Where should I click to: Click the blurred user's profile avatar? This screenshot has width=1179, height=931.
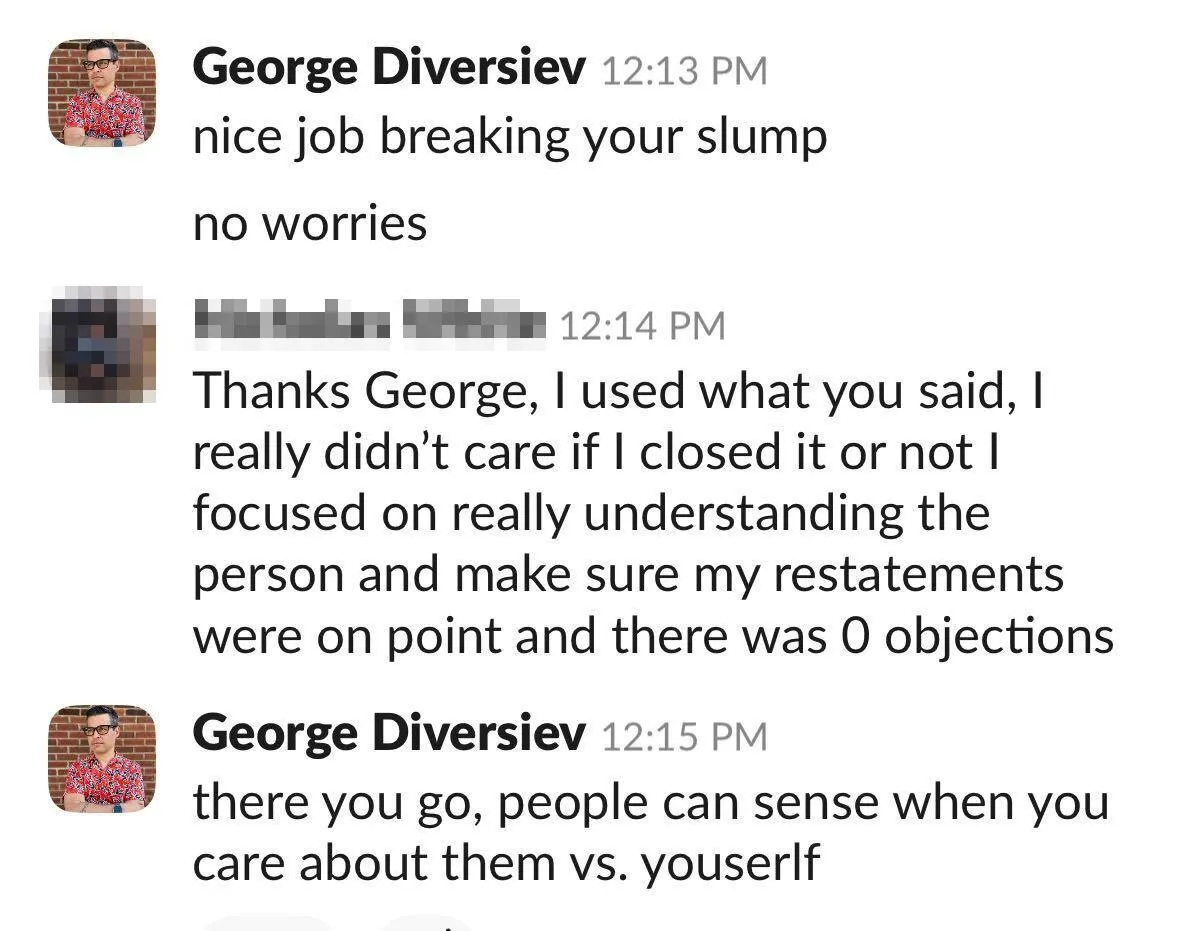tap(98, 344)
